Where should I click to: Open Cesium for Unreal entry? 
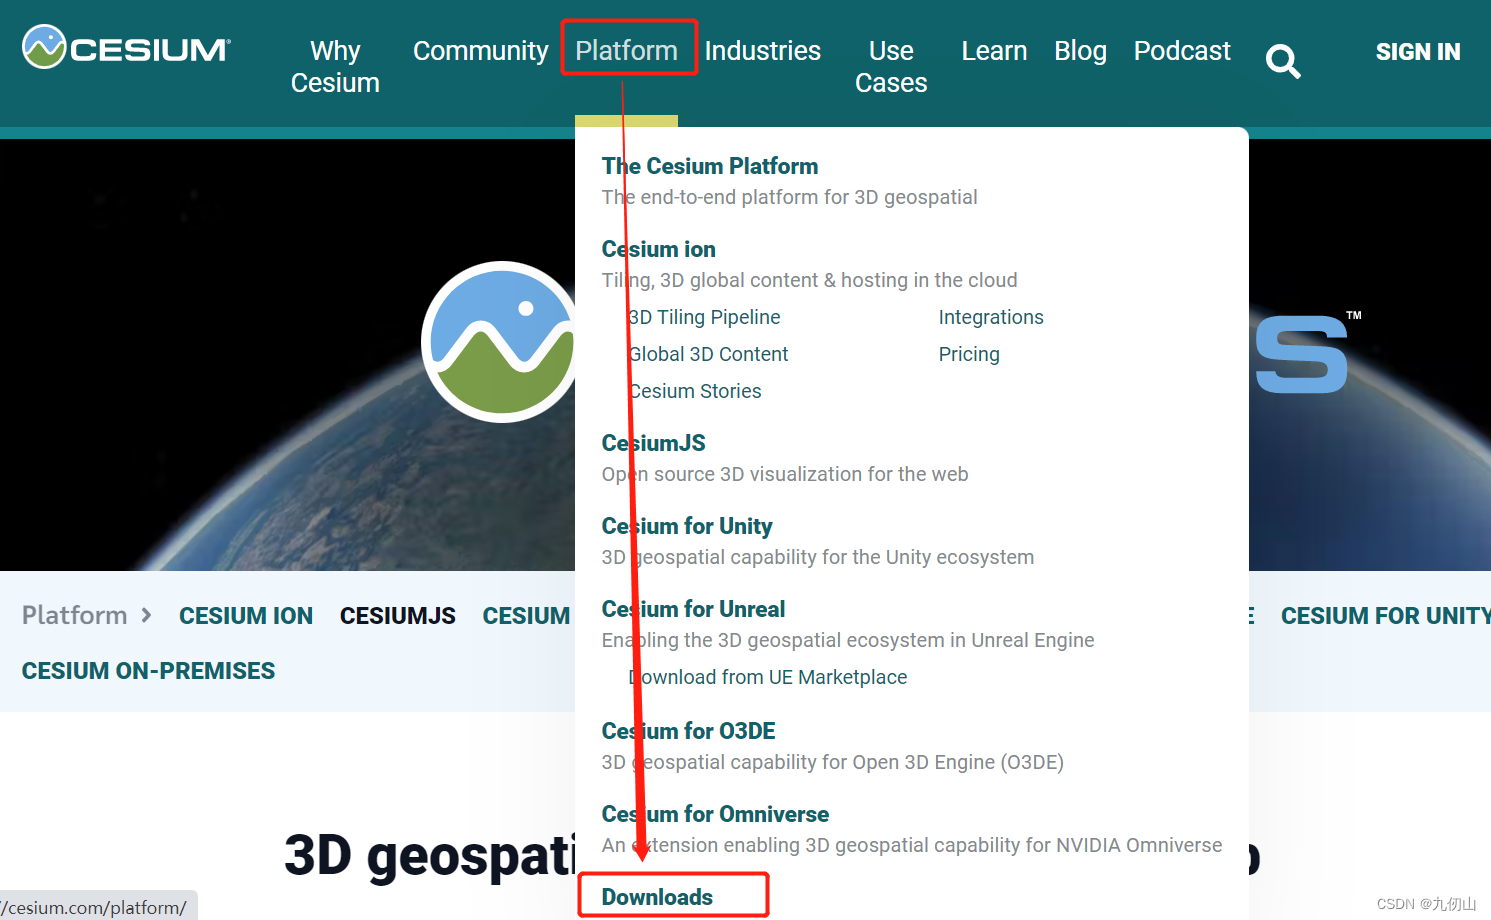click(693, 609)
